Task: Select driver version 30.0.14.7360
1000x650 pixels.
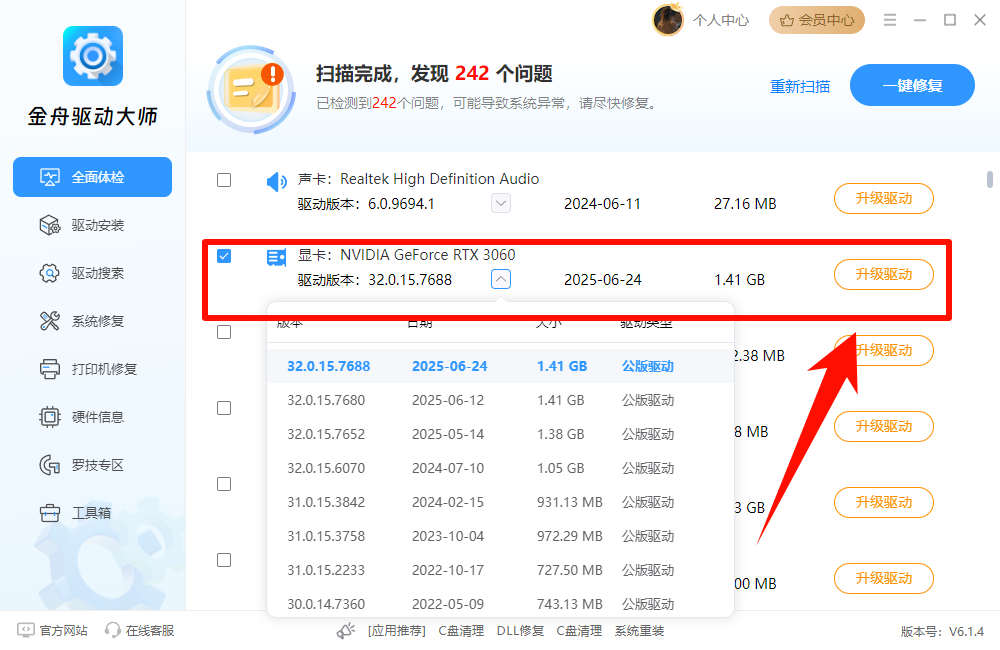Action: [x=500, y=603]
